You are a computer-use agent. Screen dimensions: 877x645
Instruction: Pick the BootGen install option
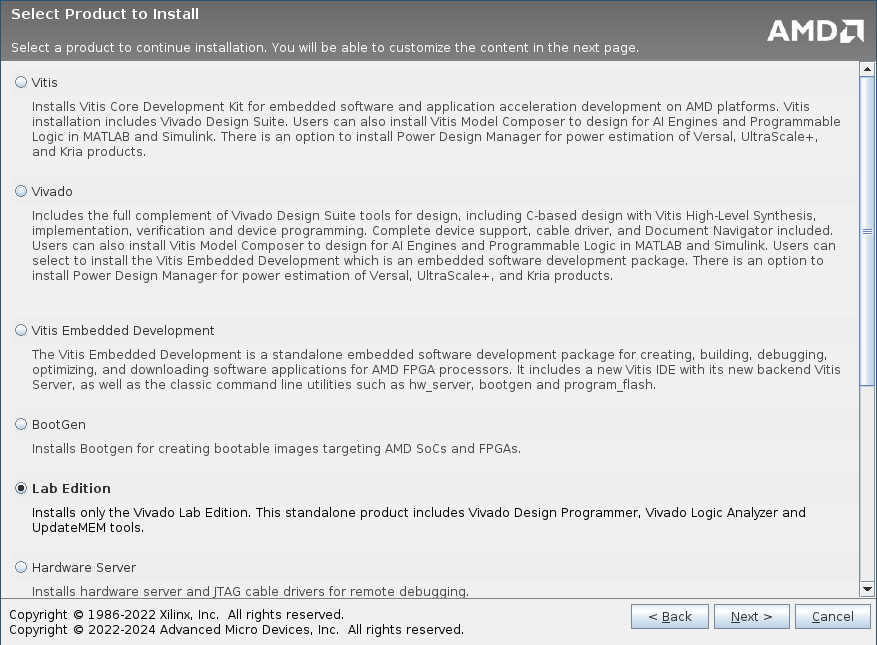[21, 424]
